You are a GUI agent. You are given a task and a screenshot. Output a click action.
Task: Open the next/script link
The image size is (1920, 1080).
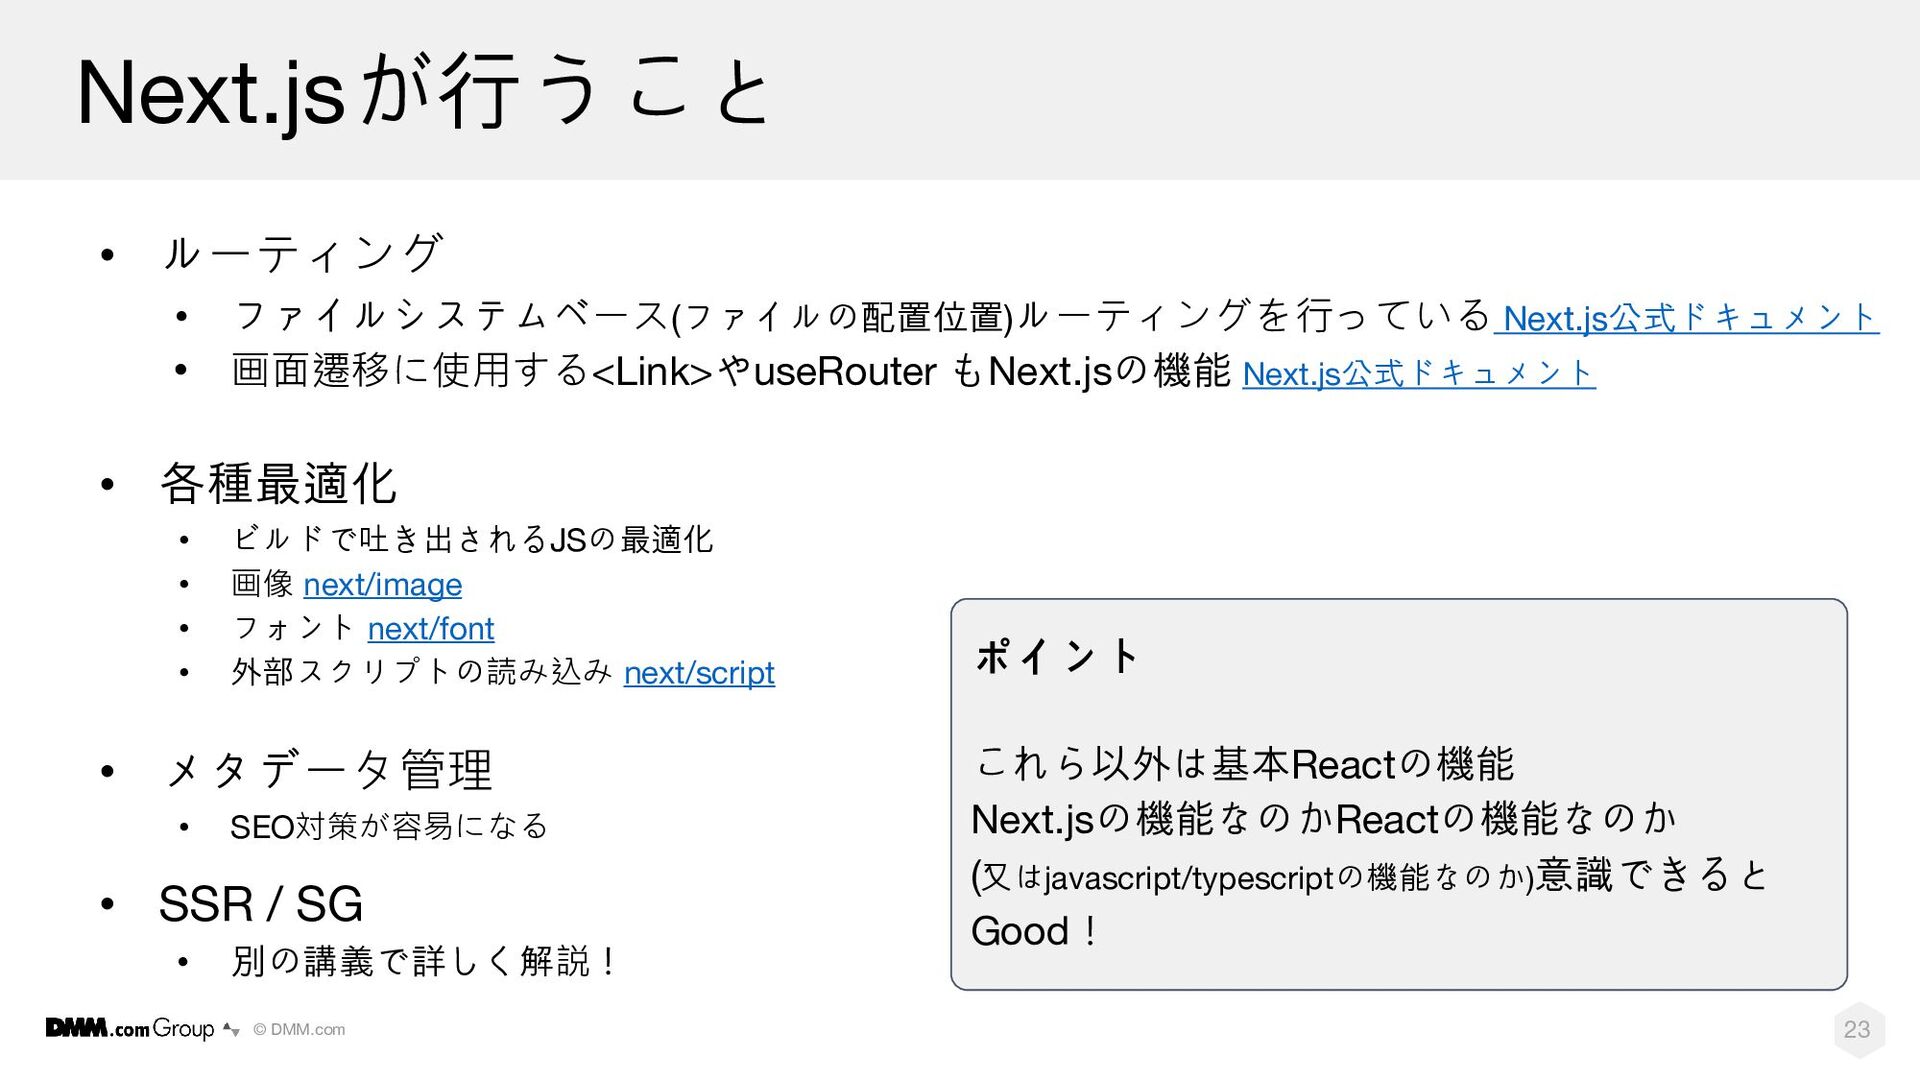[699, 673]
